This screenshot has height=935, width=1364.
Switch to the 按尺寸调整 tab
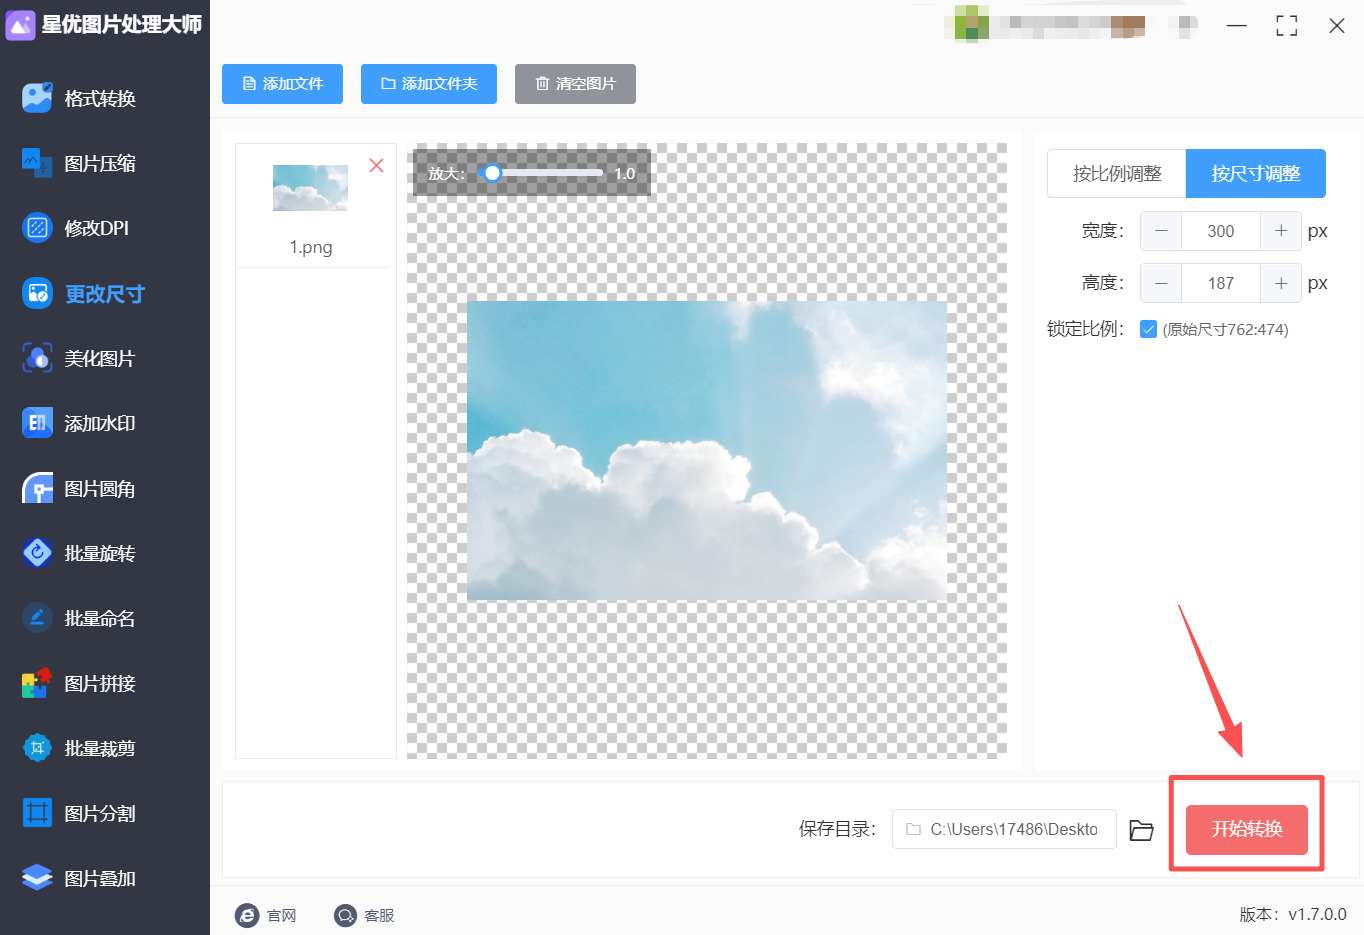pyautogui.click(x=1256, y=174)
